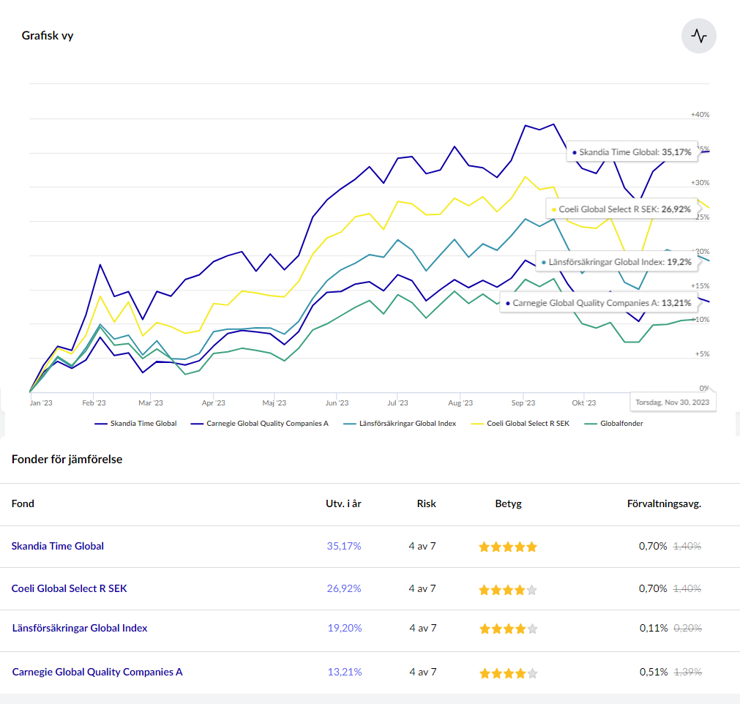Open Carnegie Global Quality Companies A link in table
This screenshot has height=704, width=740.
(97, 672)
